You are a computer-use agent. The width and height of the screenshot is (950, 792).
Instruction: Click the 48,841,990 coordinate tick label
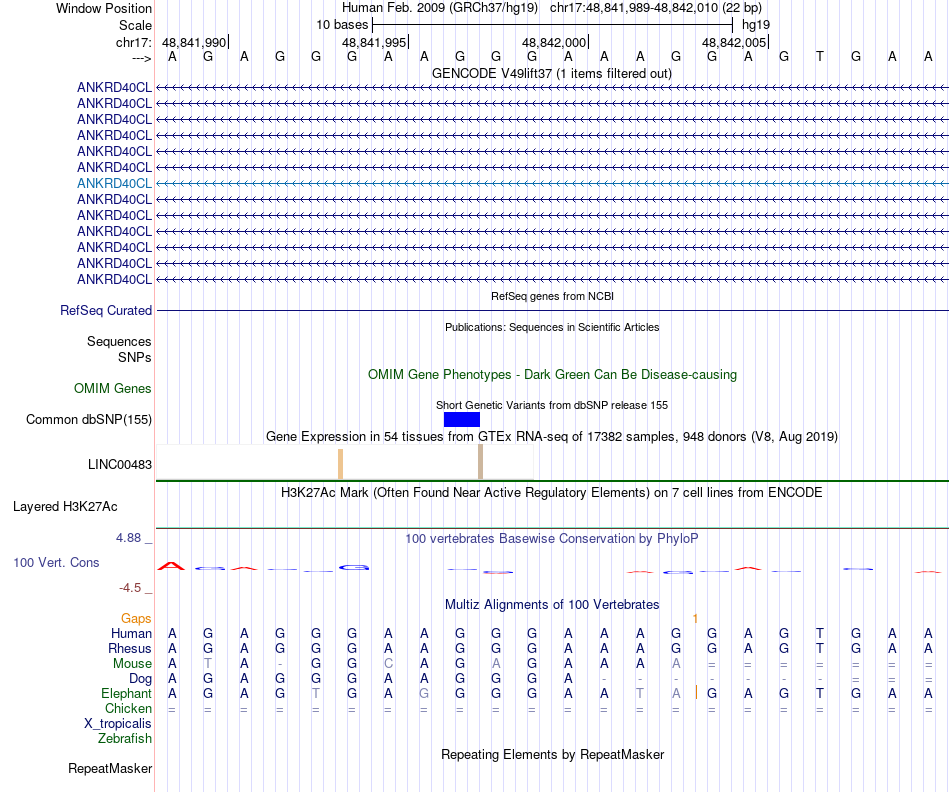[194, 42]
